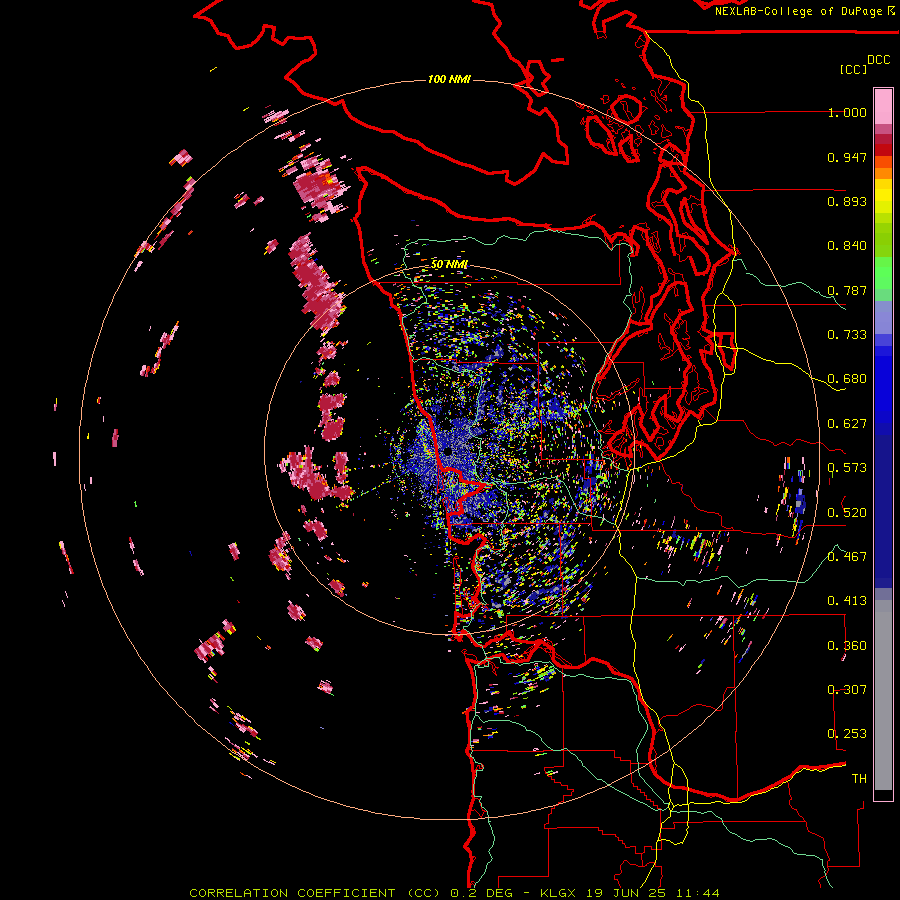900x900 pixels.
Task: Click the 50 NMI range ring label
Action: [x=449, y=264]
